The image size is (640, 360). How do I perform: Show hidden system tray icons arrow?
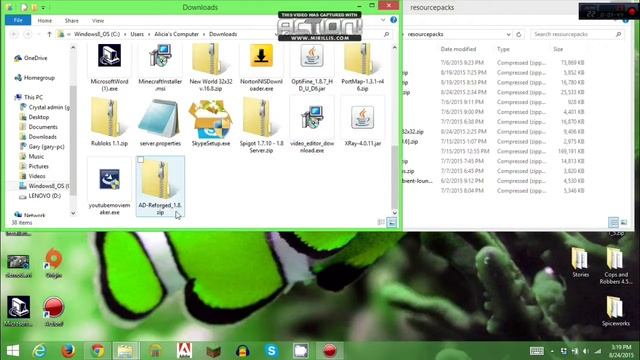click(x=552, y=351)
